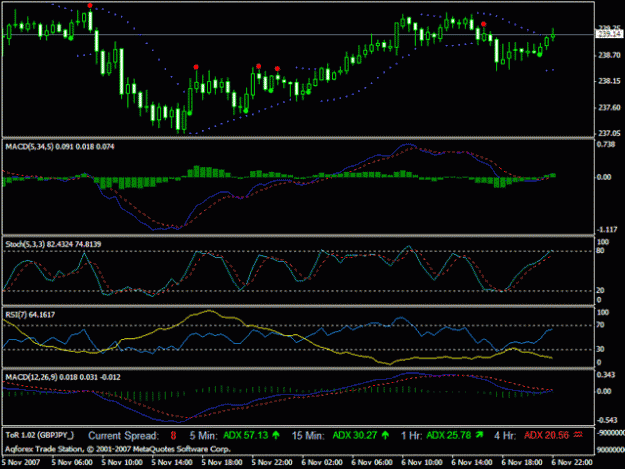Click the 238.70 price axis label

[609, 55]
